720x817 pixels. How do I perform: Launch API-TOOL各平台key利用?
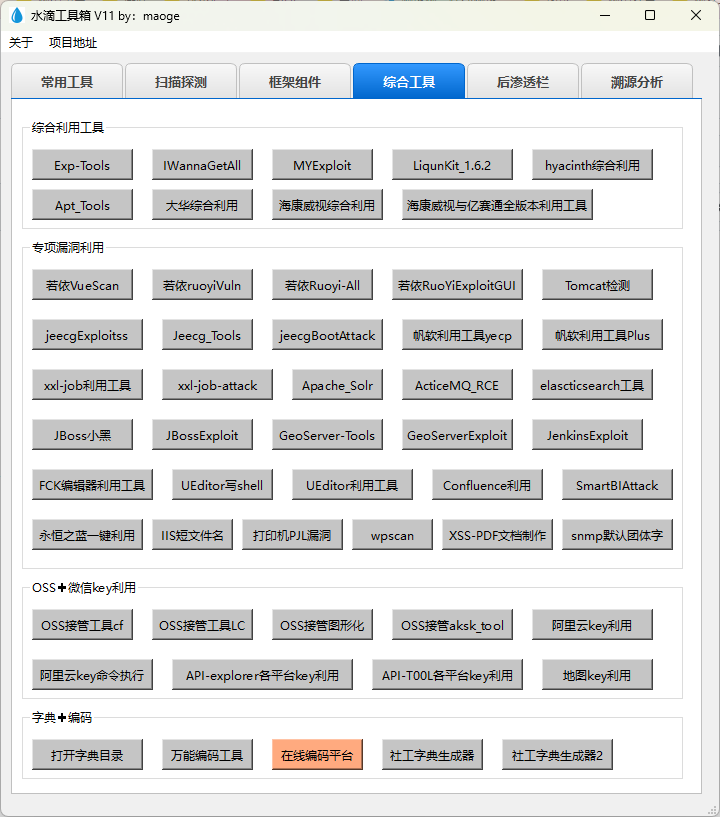pos(448,675)
